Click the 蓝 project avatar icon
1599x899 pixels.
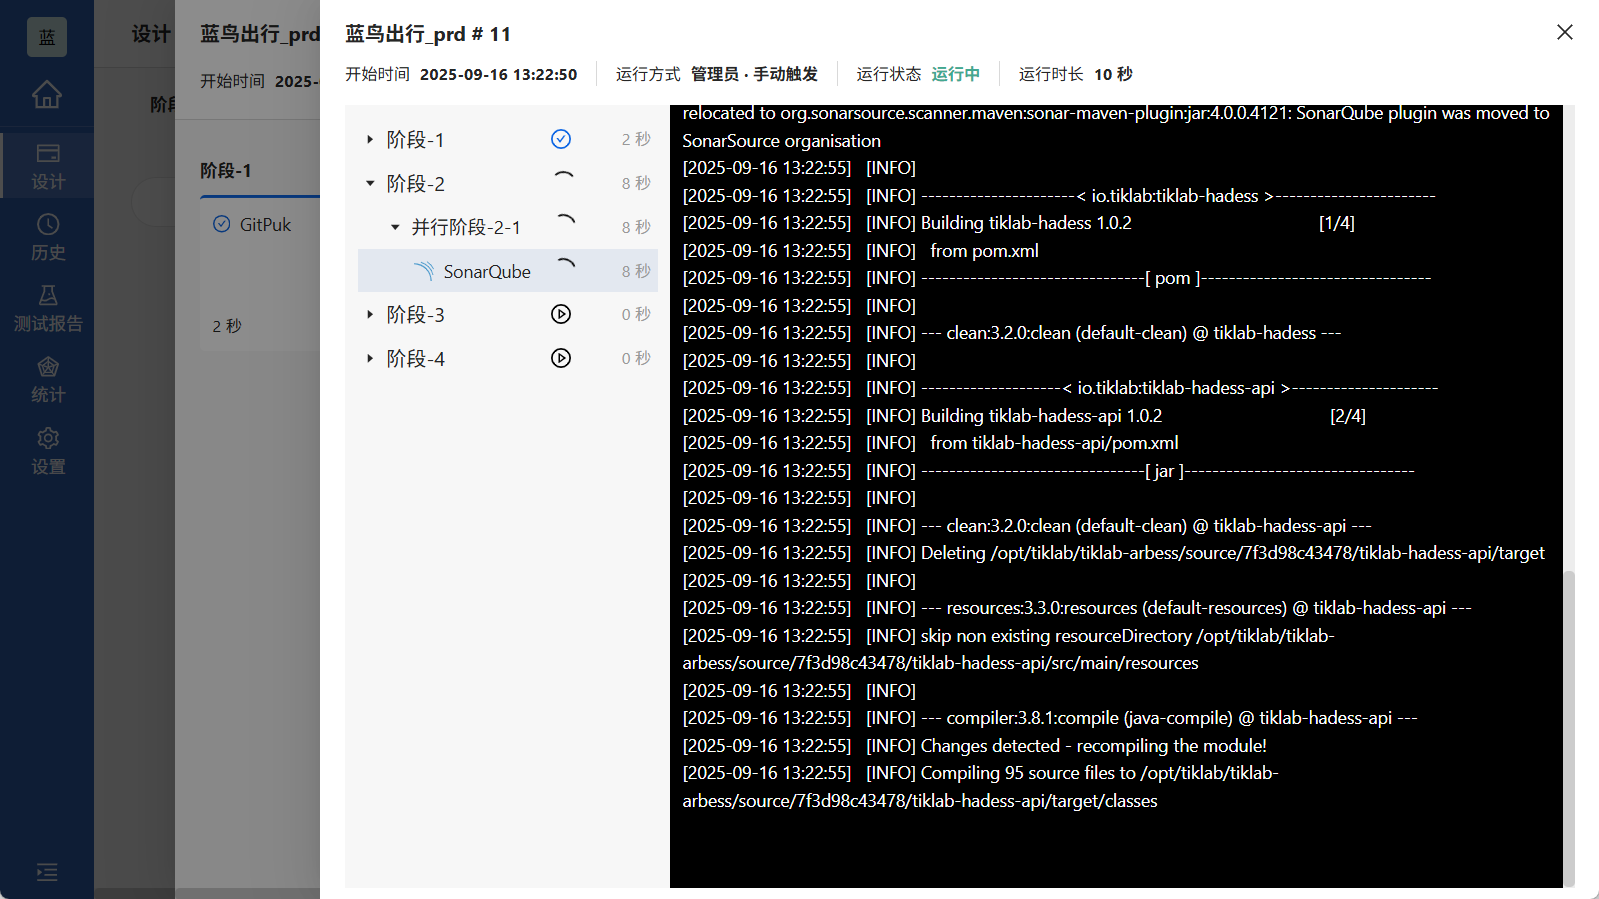click(x=47, y=37)
